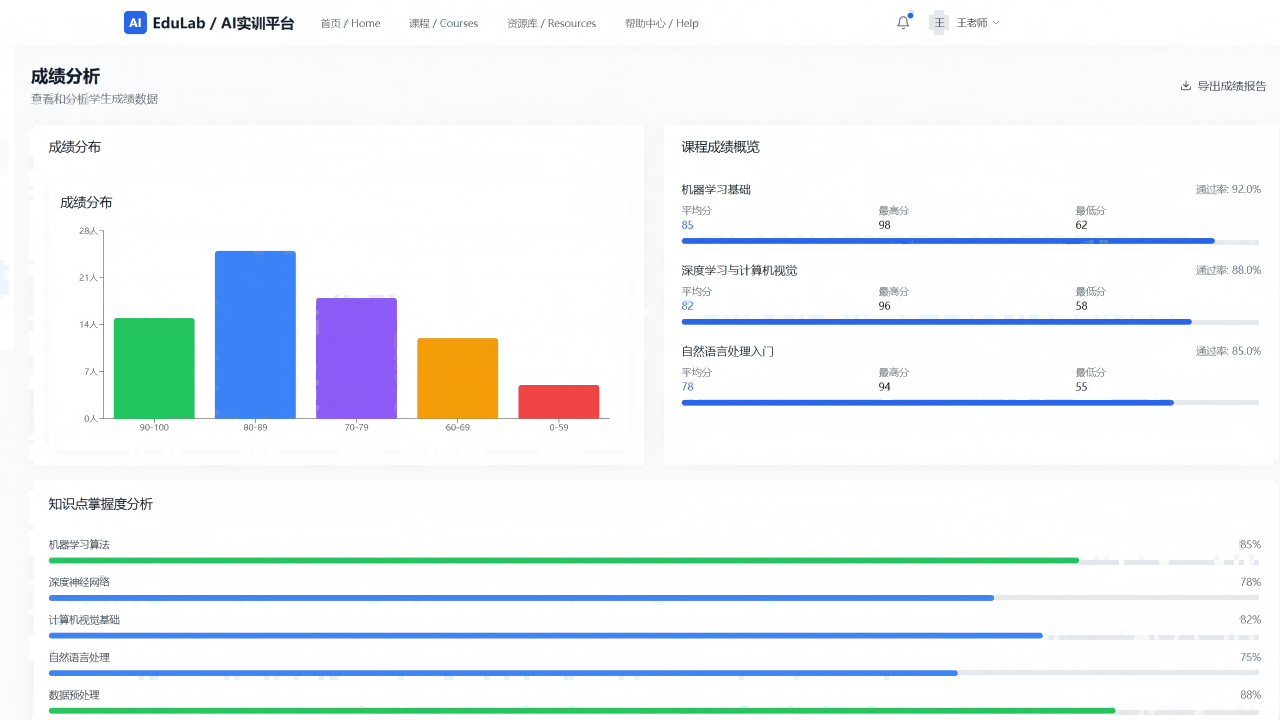Click the red 0-59 bar
Screen dimensions: 1280x720
click(558, 401)
